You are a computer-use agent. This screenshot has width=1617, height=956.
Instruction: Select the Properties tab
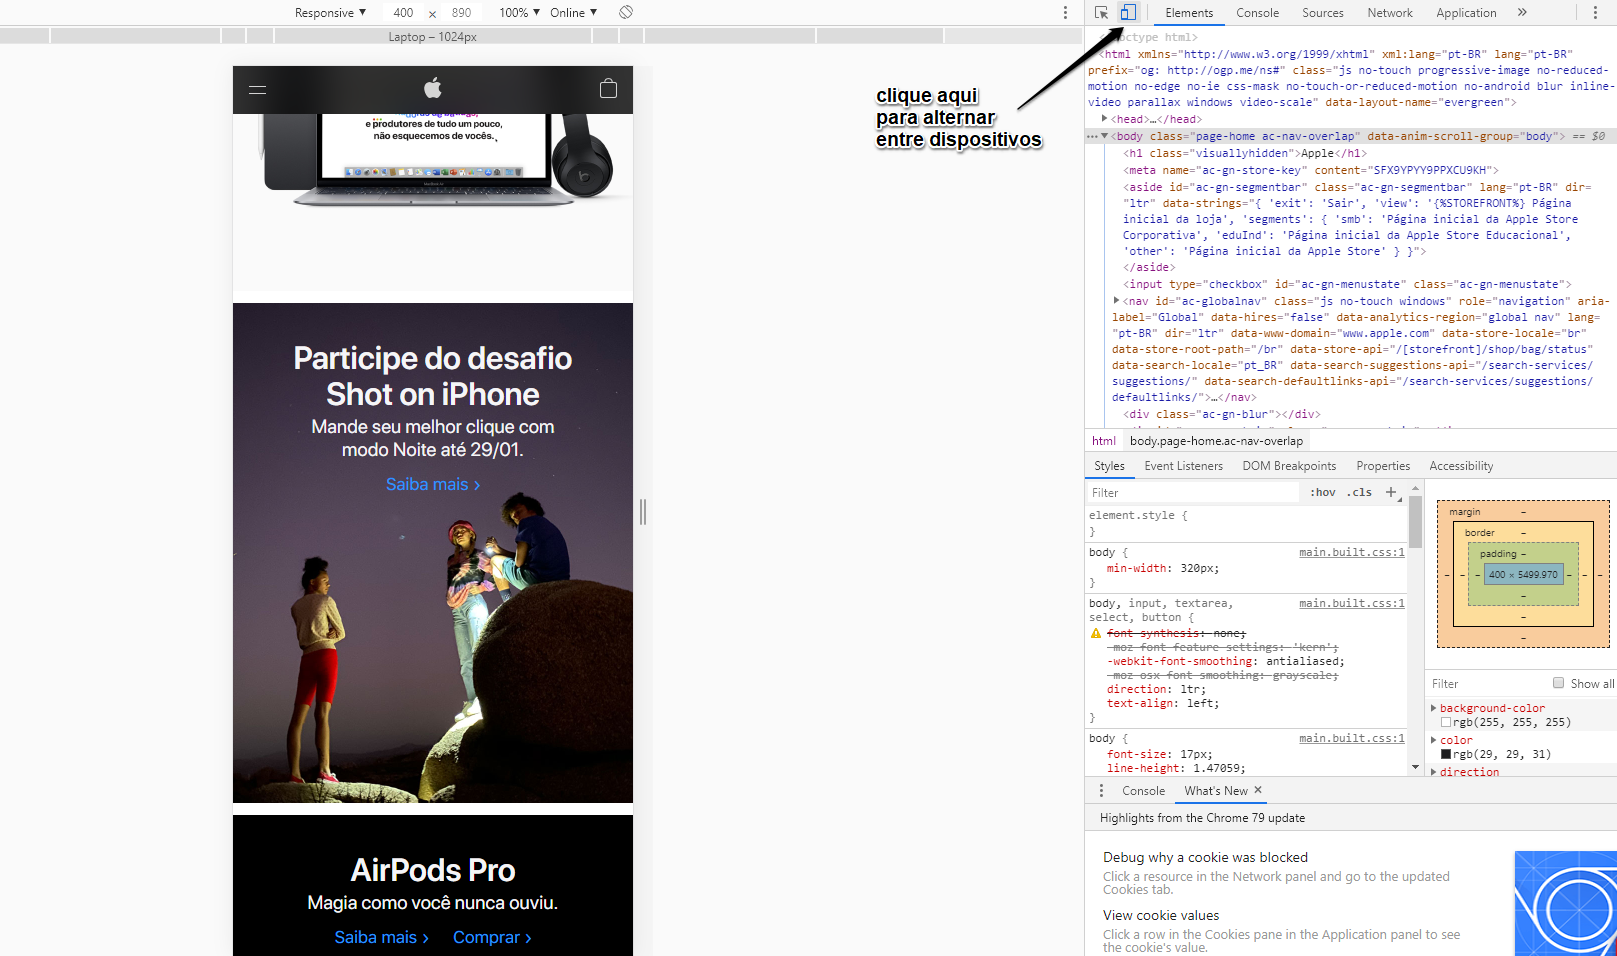(1383, 466)
